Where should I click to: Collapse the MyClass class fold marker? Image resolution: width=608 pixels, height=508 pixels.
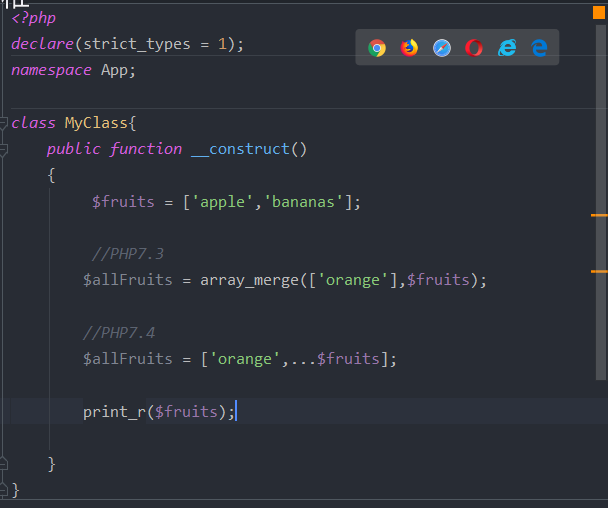tap(3, 123)
